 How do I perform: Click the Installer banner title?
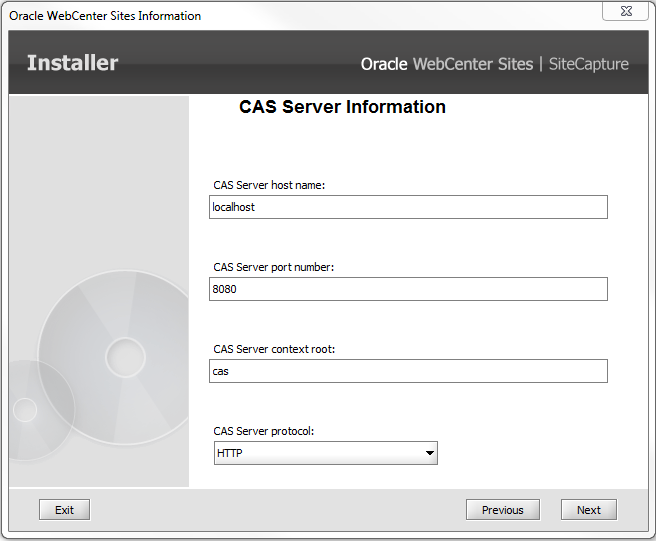pyautogui.click(x=72, y=63)
